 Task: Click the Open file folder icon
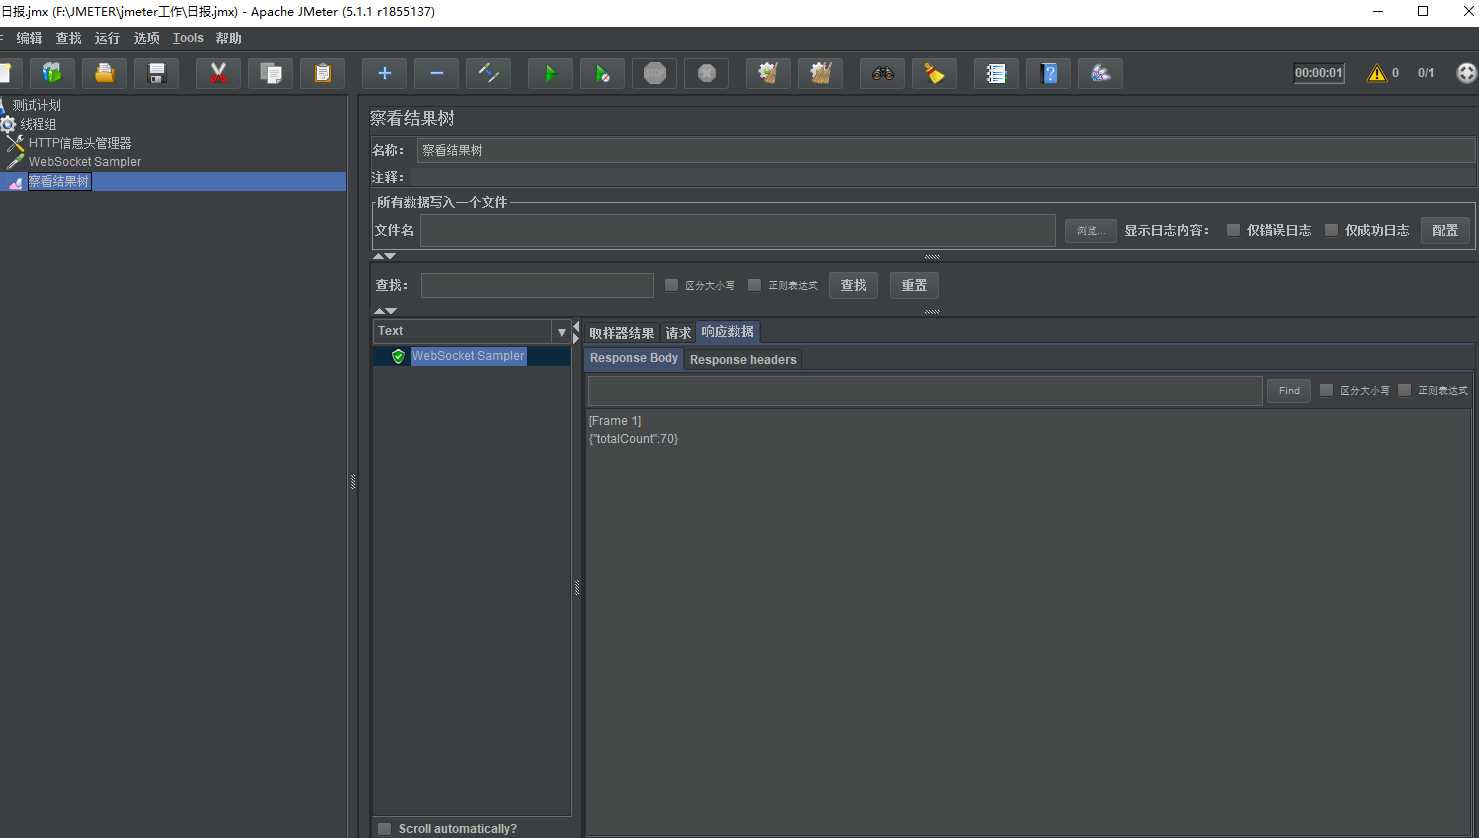tap(104, 73)
